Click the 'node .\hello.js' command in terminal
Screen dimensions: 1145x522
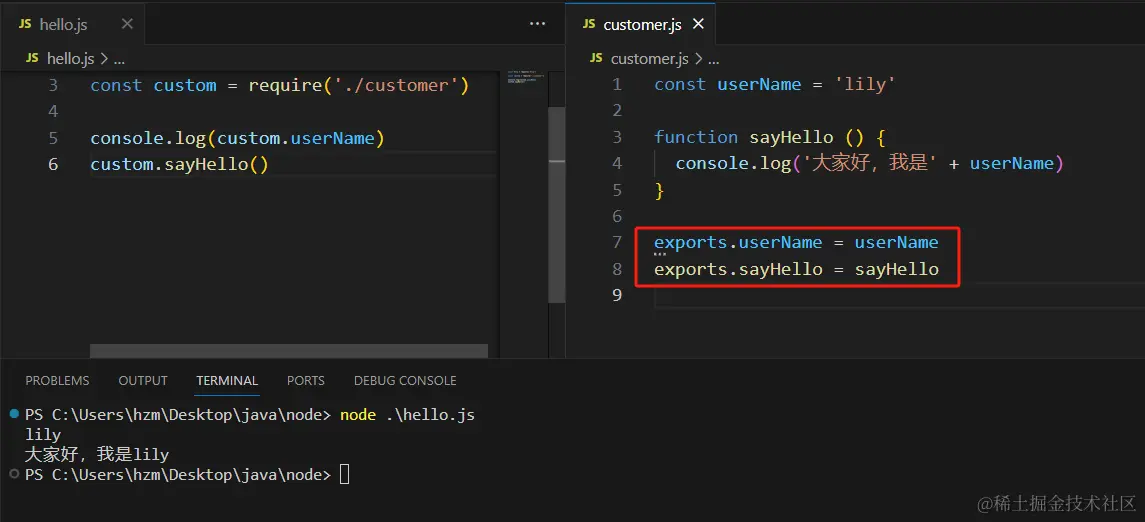click(x=407, y=415)
